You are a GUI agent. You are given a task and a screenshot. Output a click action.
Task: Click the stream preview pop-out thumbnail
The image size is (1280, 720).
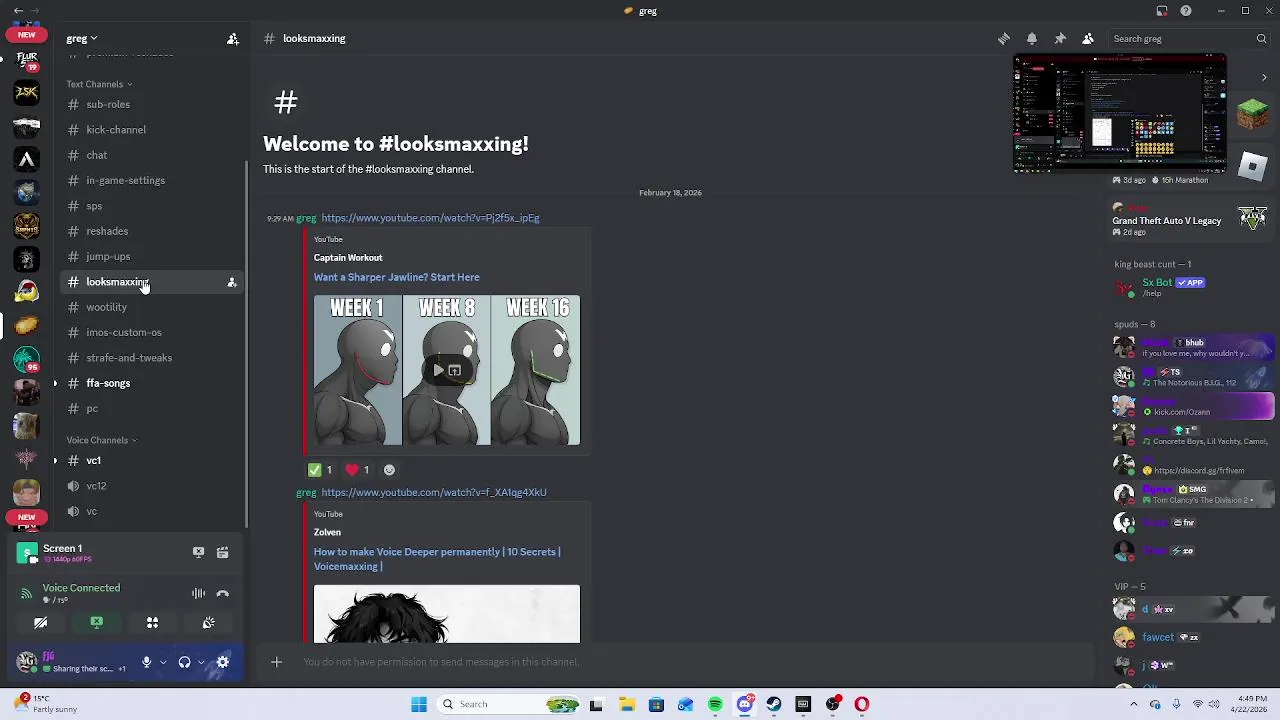pos(1120,114)
